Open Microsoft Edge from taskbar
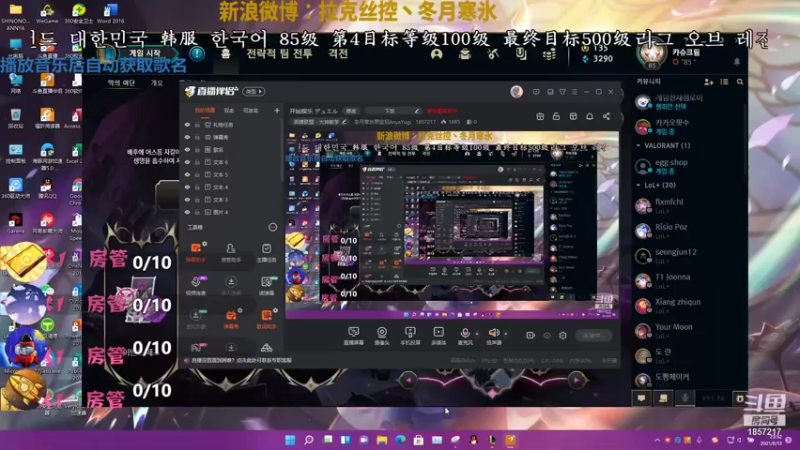This screenshot has width=800, height=450. 400,440
